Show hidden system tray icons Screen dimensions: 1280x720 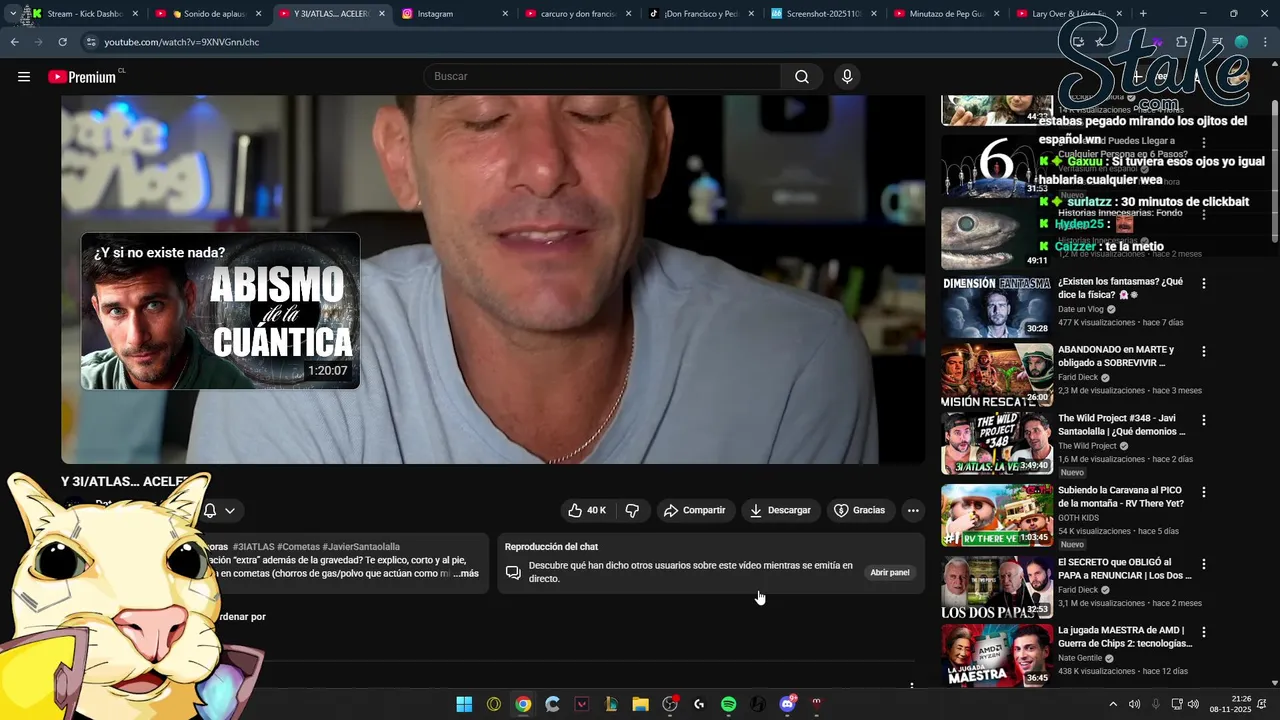[1113, 704]
